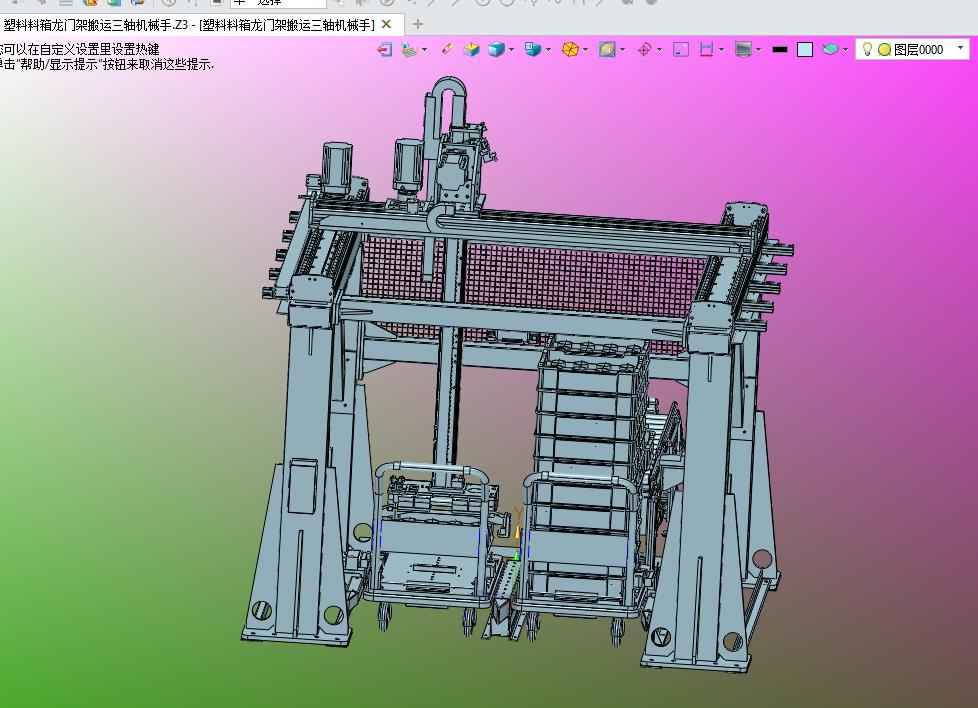
Task: Open the view orientation dropdown arrow
Action: [x=548, y=49]
